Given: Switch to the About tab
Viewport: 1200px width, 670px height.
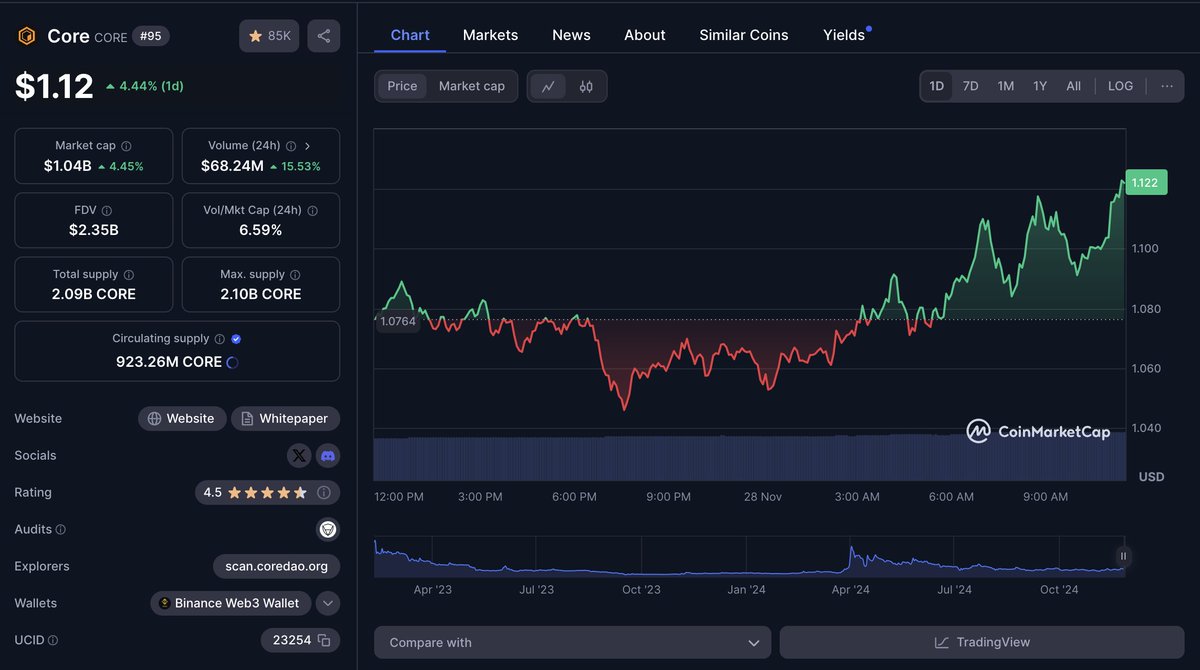Looking at the screenshot, I should tap(645, 35).
